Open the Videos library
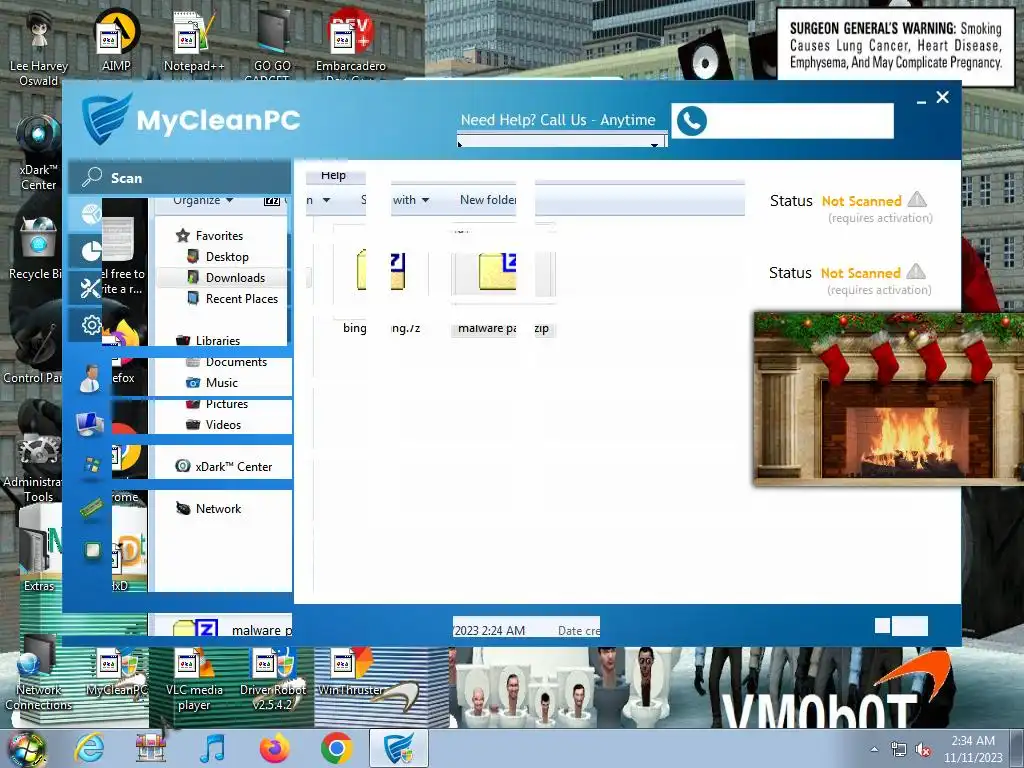 coord(223,424)
